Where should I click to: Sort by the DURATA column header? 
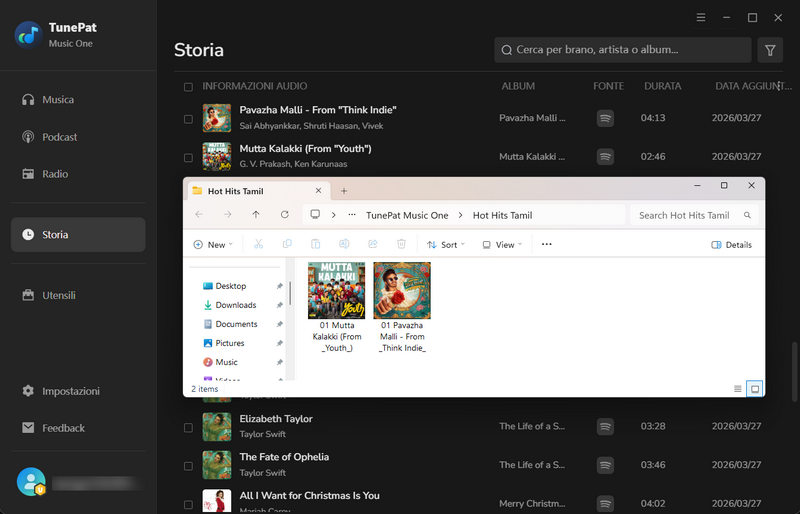pyautogui.click(x=662, y=86)
